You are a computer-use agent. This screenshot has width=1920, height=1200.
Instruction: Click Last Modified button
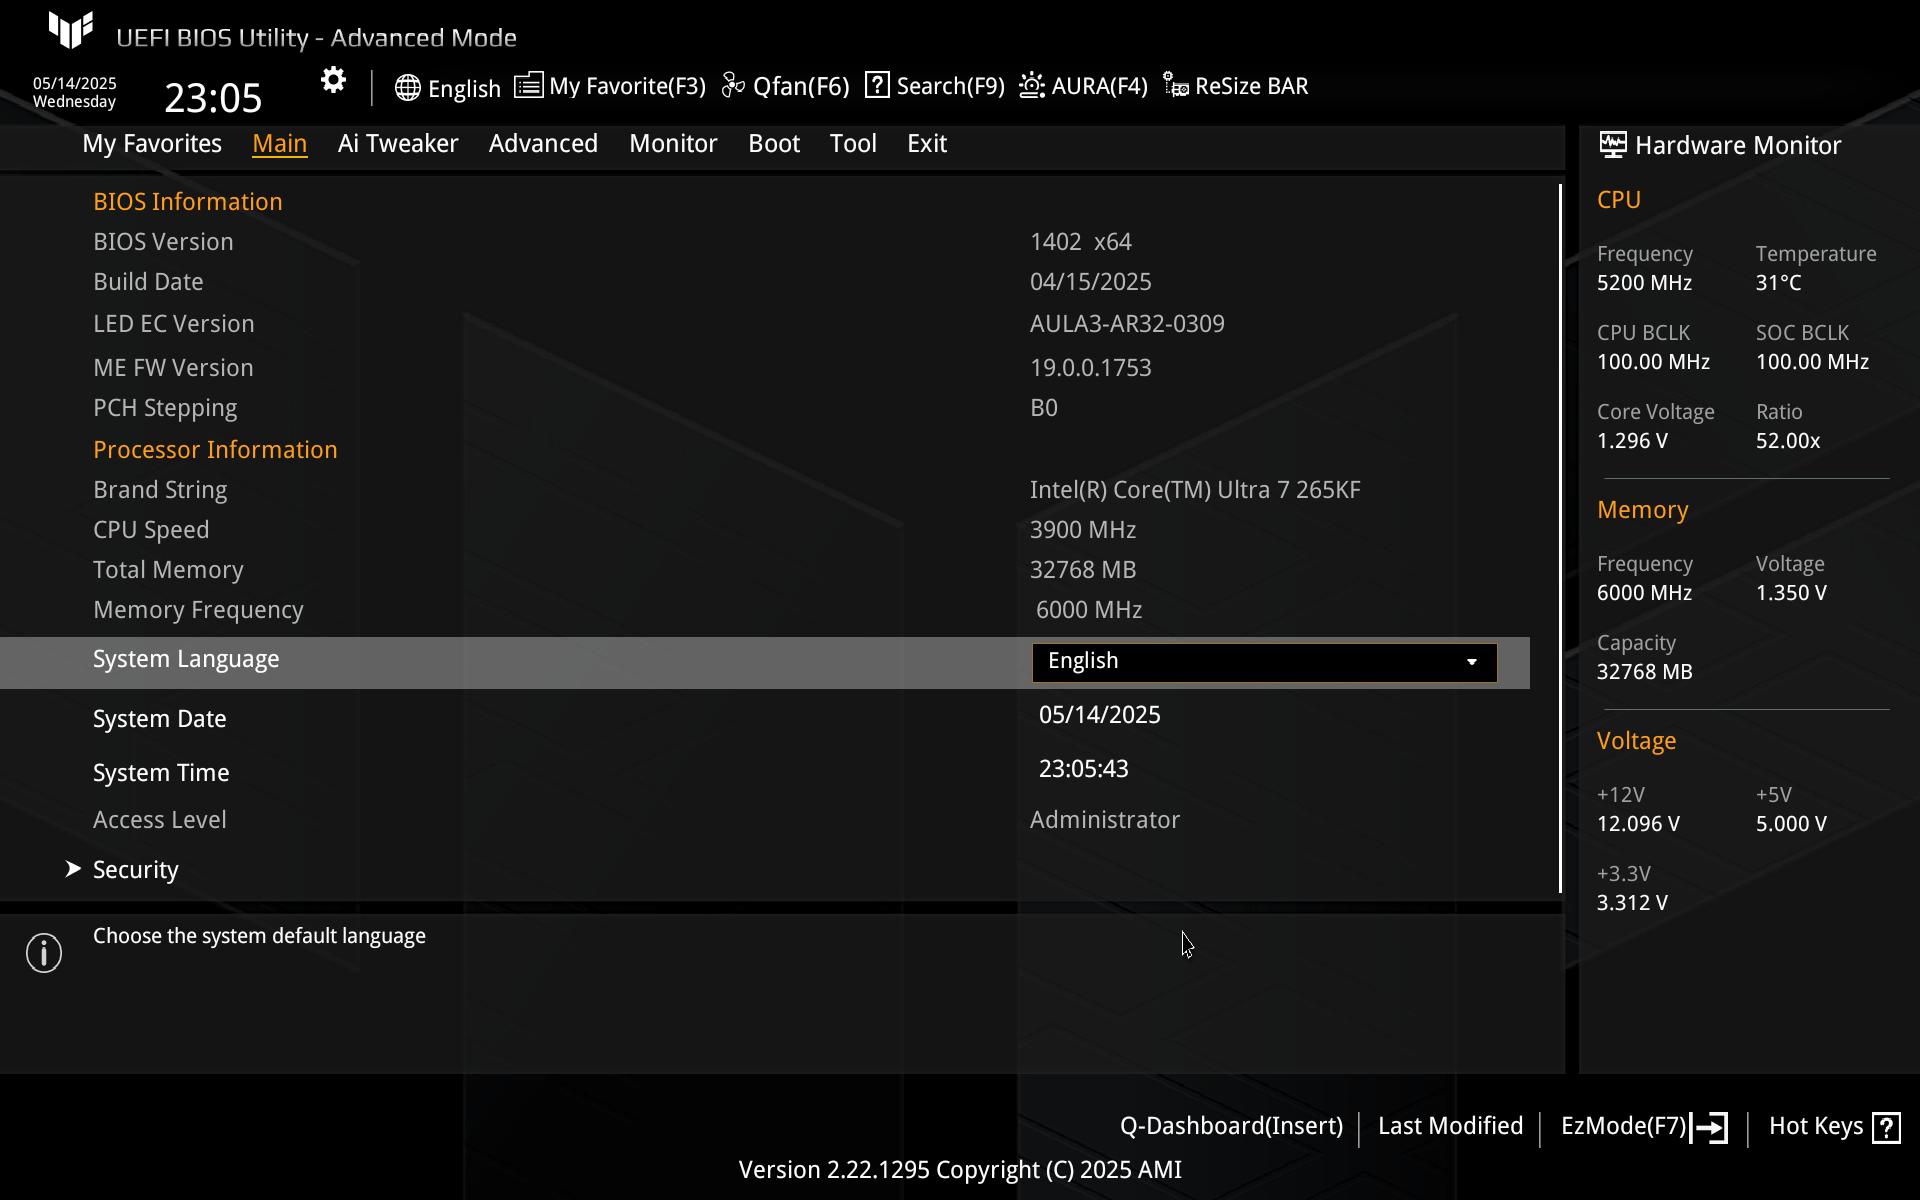click(1450, 1126)
